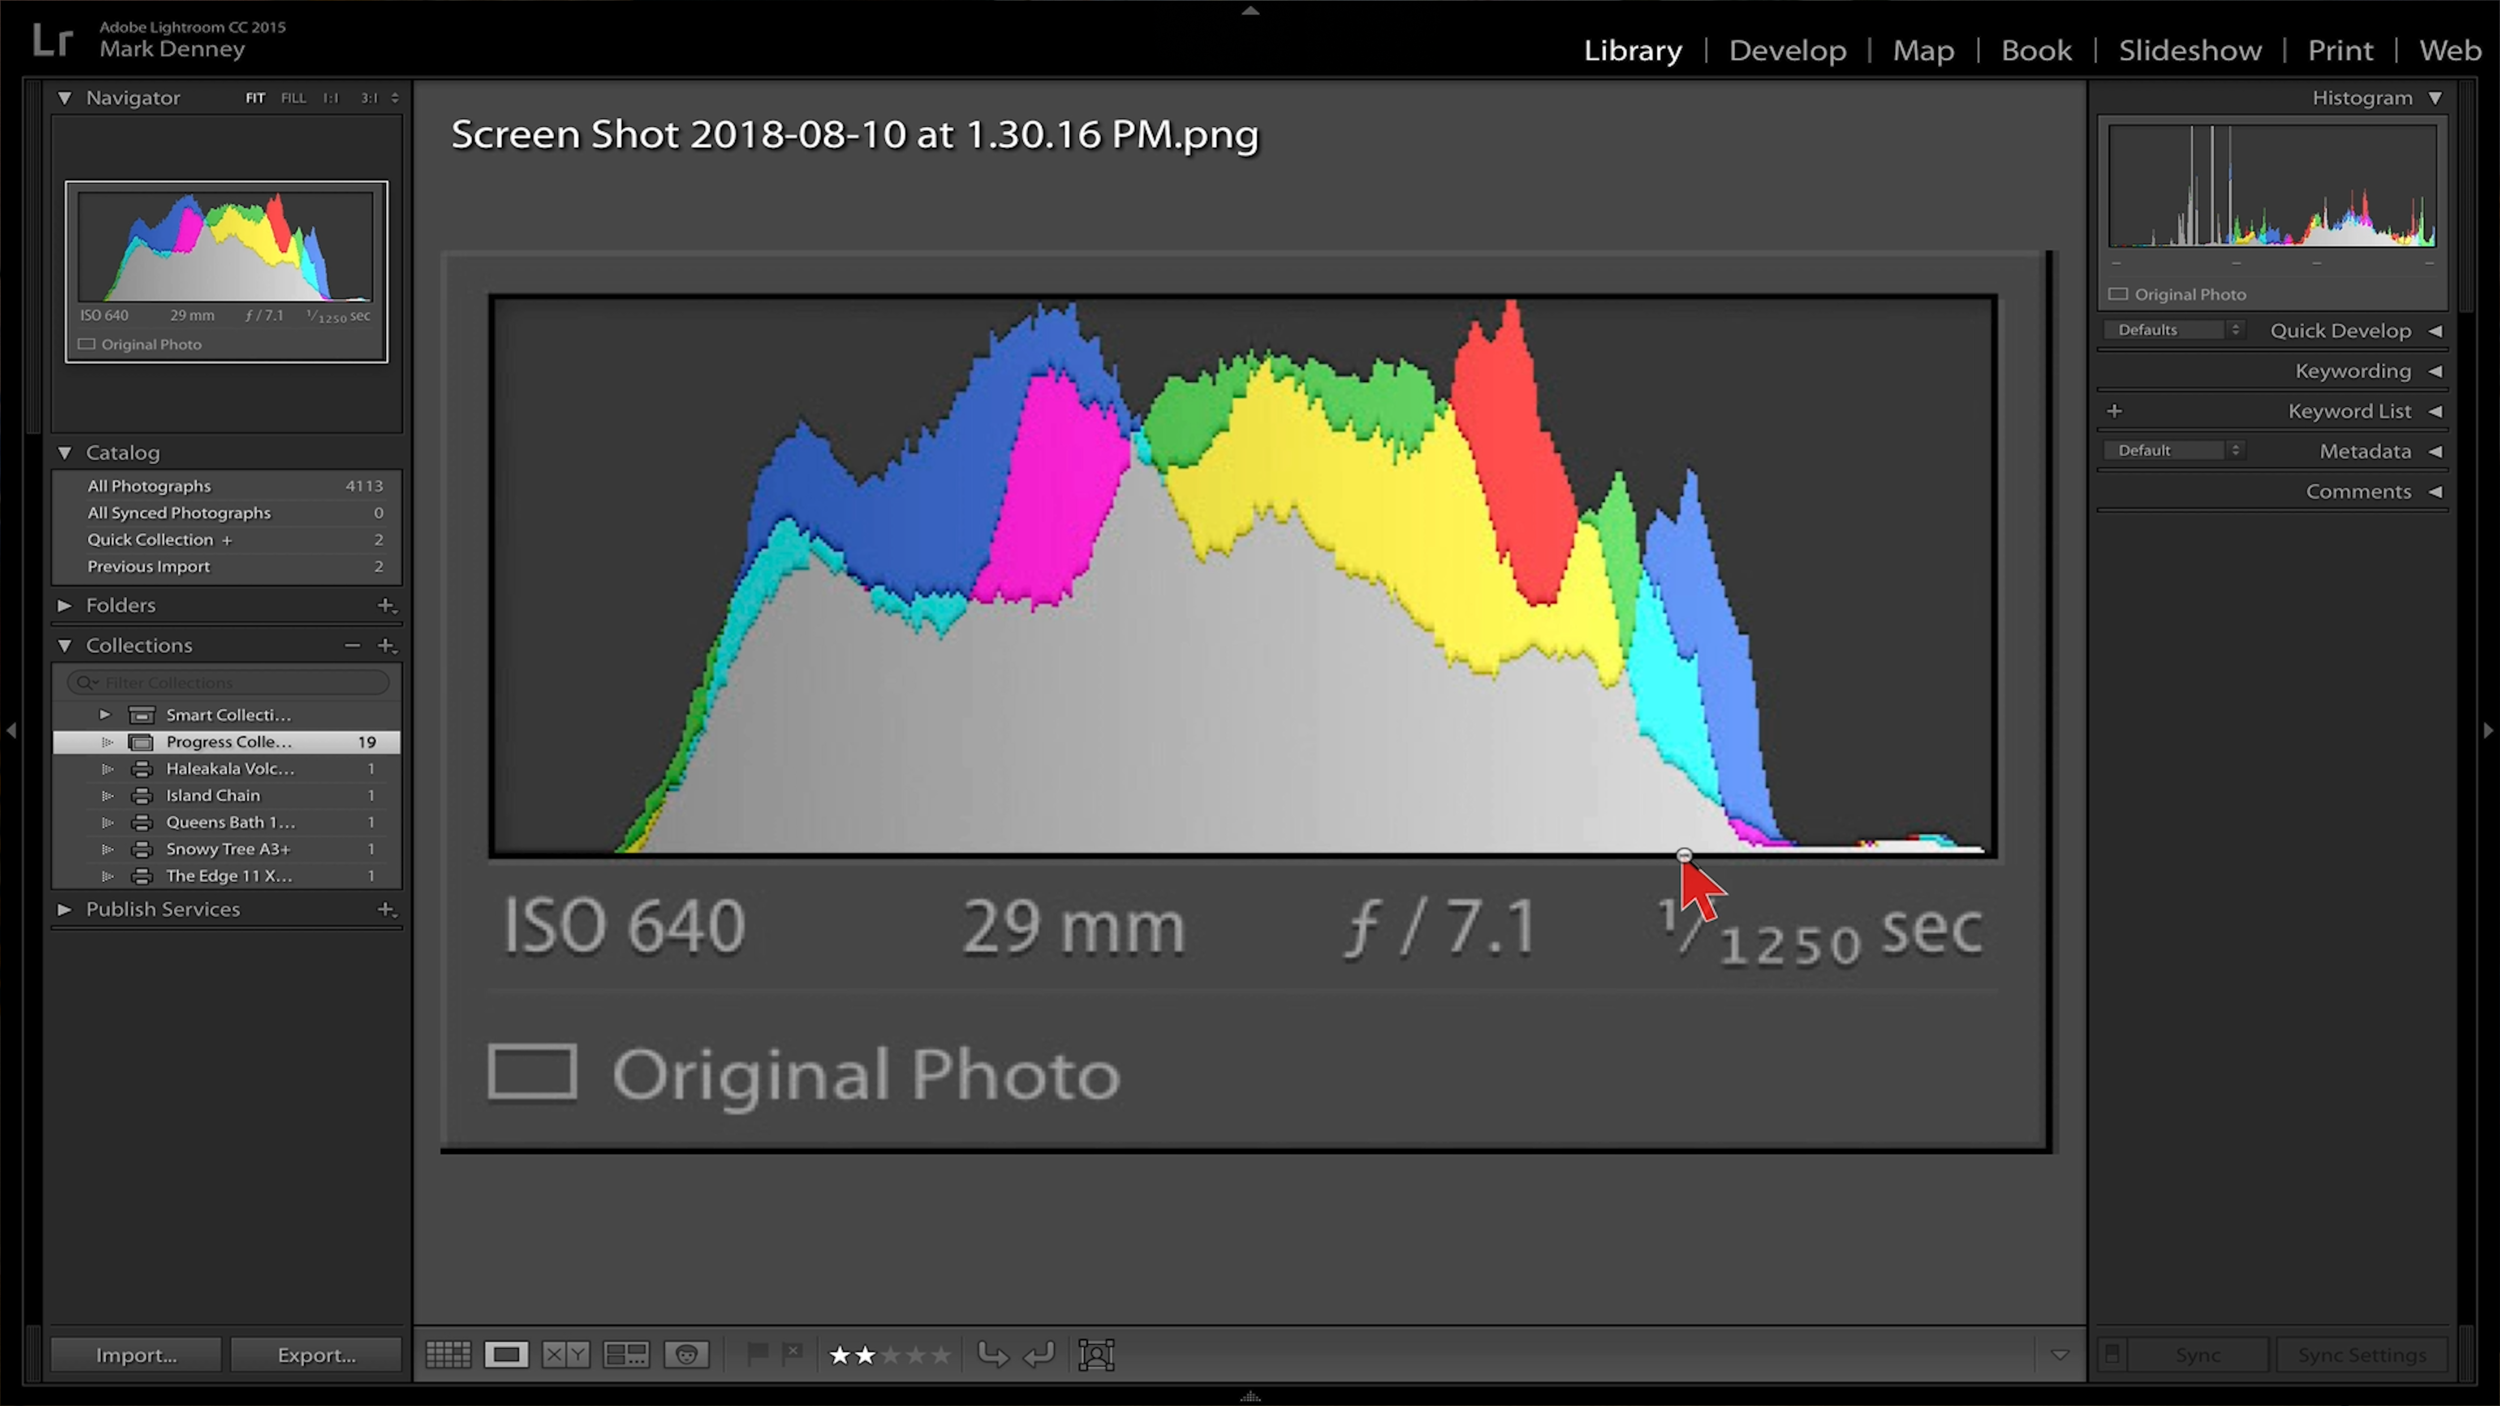Select the Progress Collection row
The width and height of the screenshot is (2500, 1406).
coord(227,742)
